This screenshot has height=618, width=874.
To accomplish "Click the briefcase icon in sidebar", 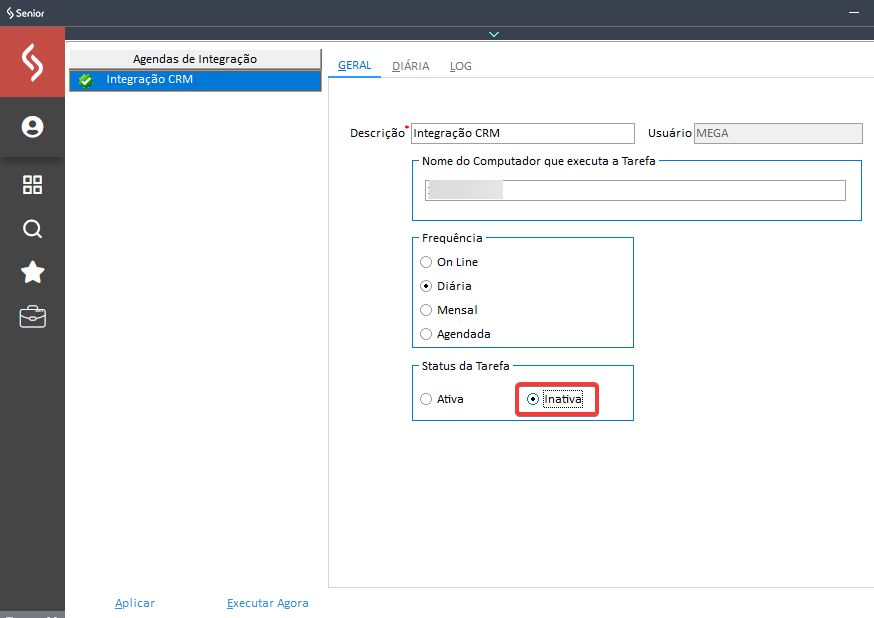I will [32, 317].
